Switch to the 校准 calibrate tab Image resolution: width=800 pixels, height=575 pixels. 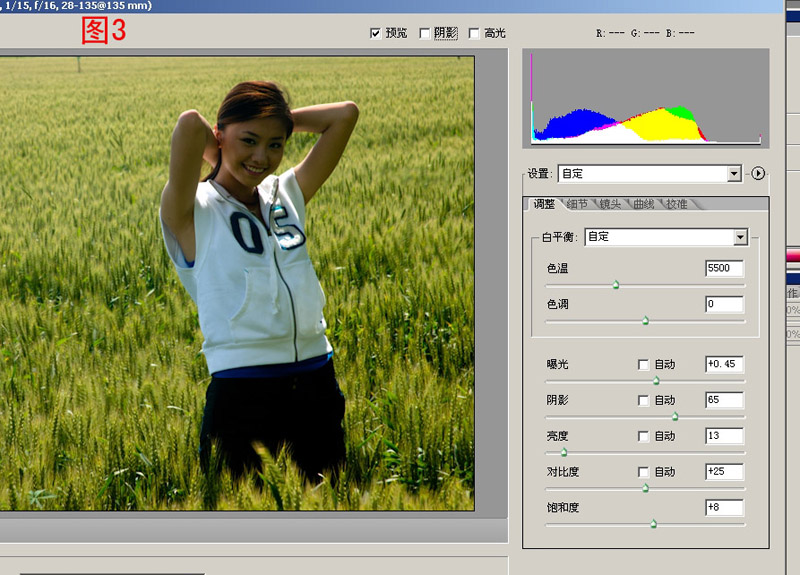coord(677,204)
